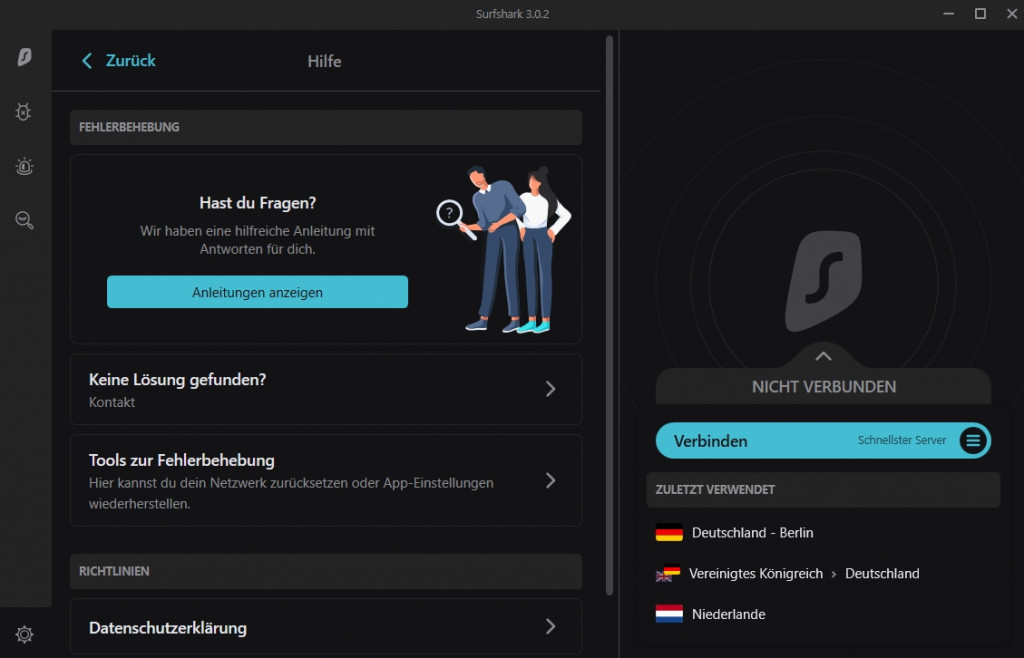Screen dimensions: 1024x658
Task: Click the FEHLERBEHEBUNG section header
Action: (x=326, y=127)
